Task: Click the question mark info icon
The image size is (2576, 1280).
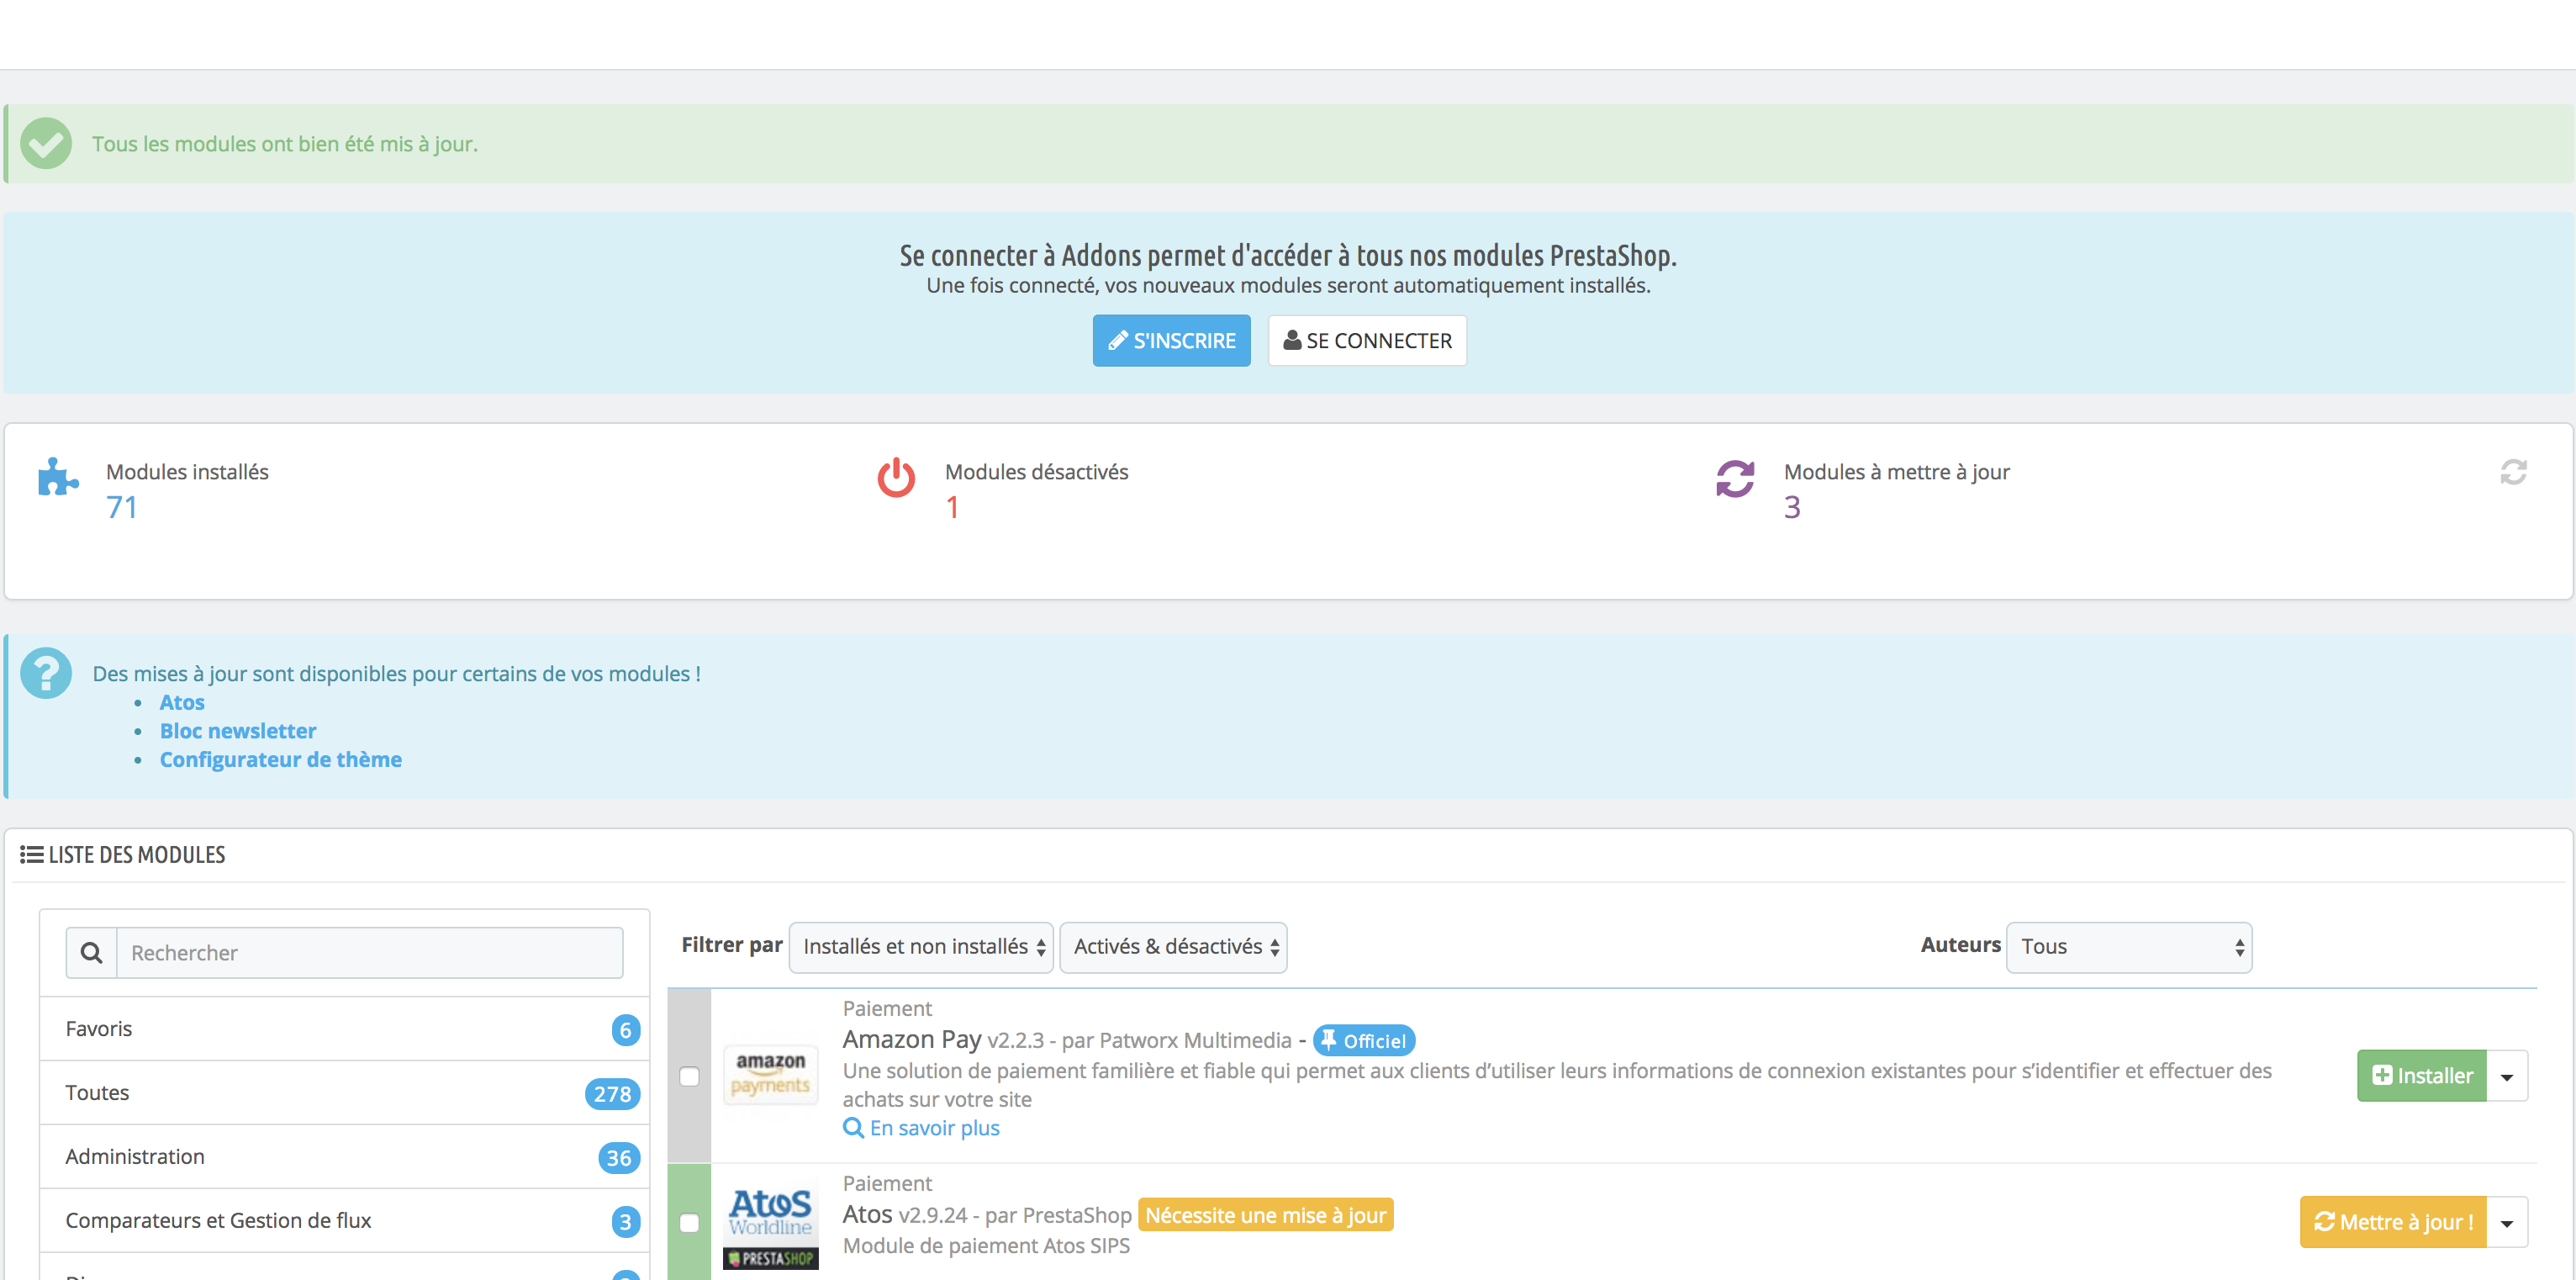Action: click(x=46, y=673)
